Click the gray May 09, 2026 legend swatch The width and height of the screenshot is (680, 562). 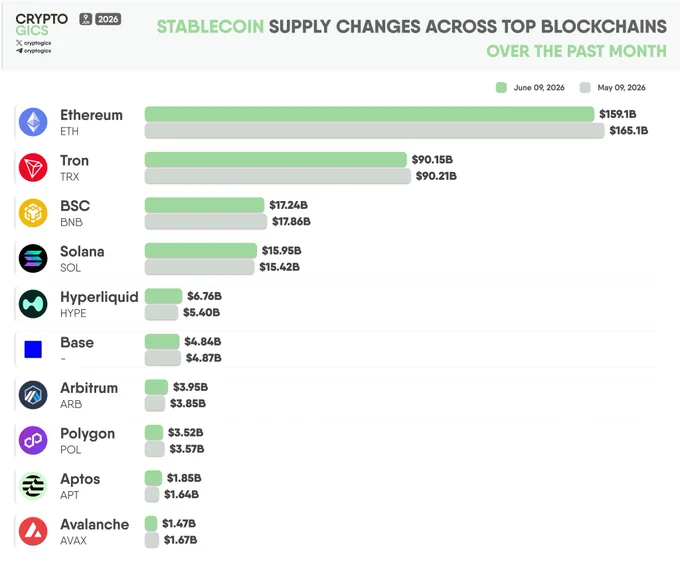tap(585, 88)
